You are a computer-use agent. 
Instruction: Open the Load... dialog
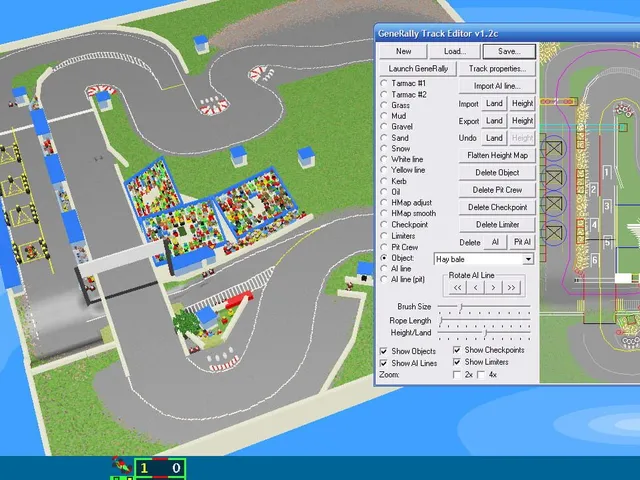(x=455, y=51)
